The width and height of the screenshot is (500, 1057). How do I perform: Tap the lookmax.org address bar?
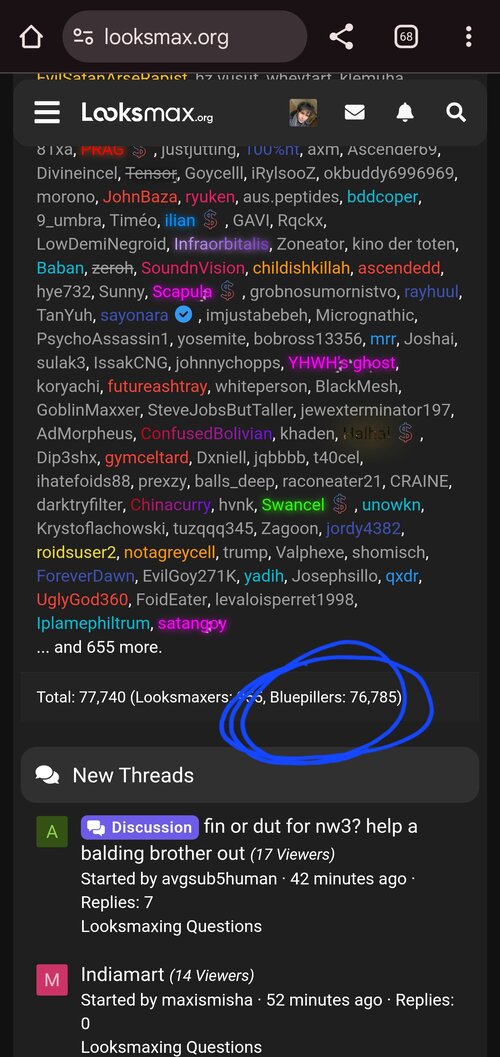[x=185, y=37]
